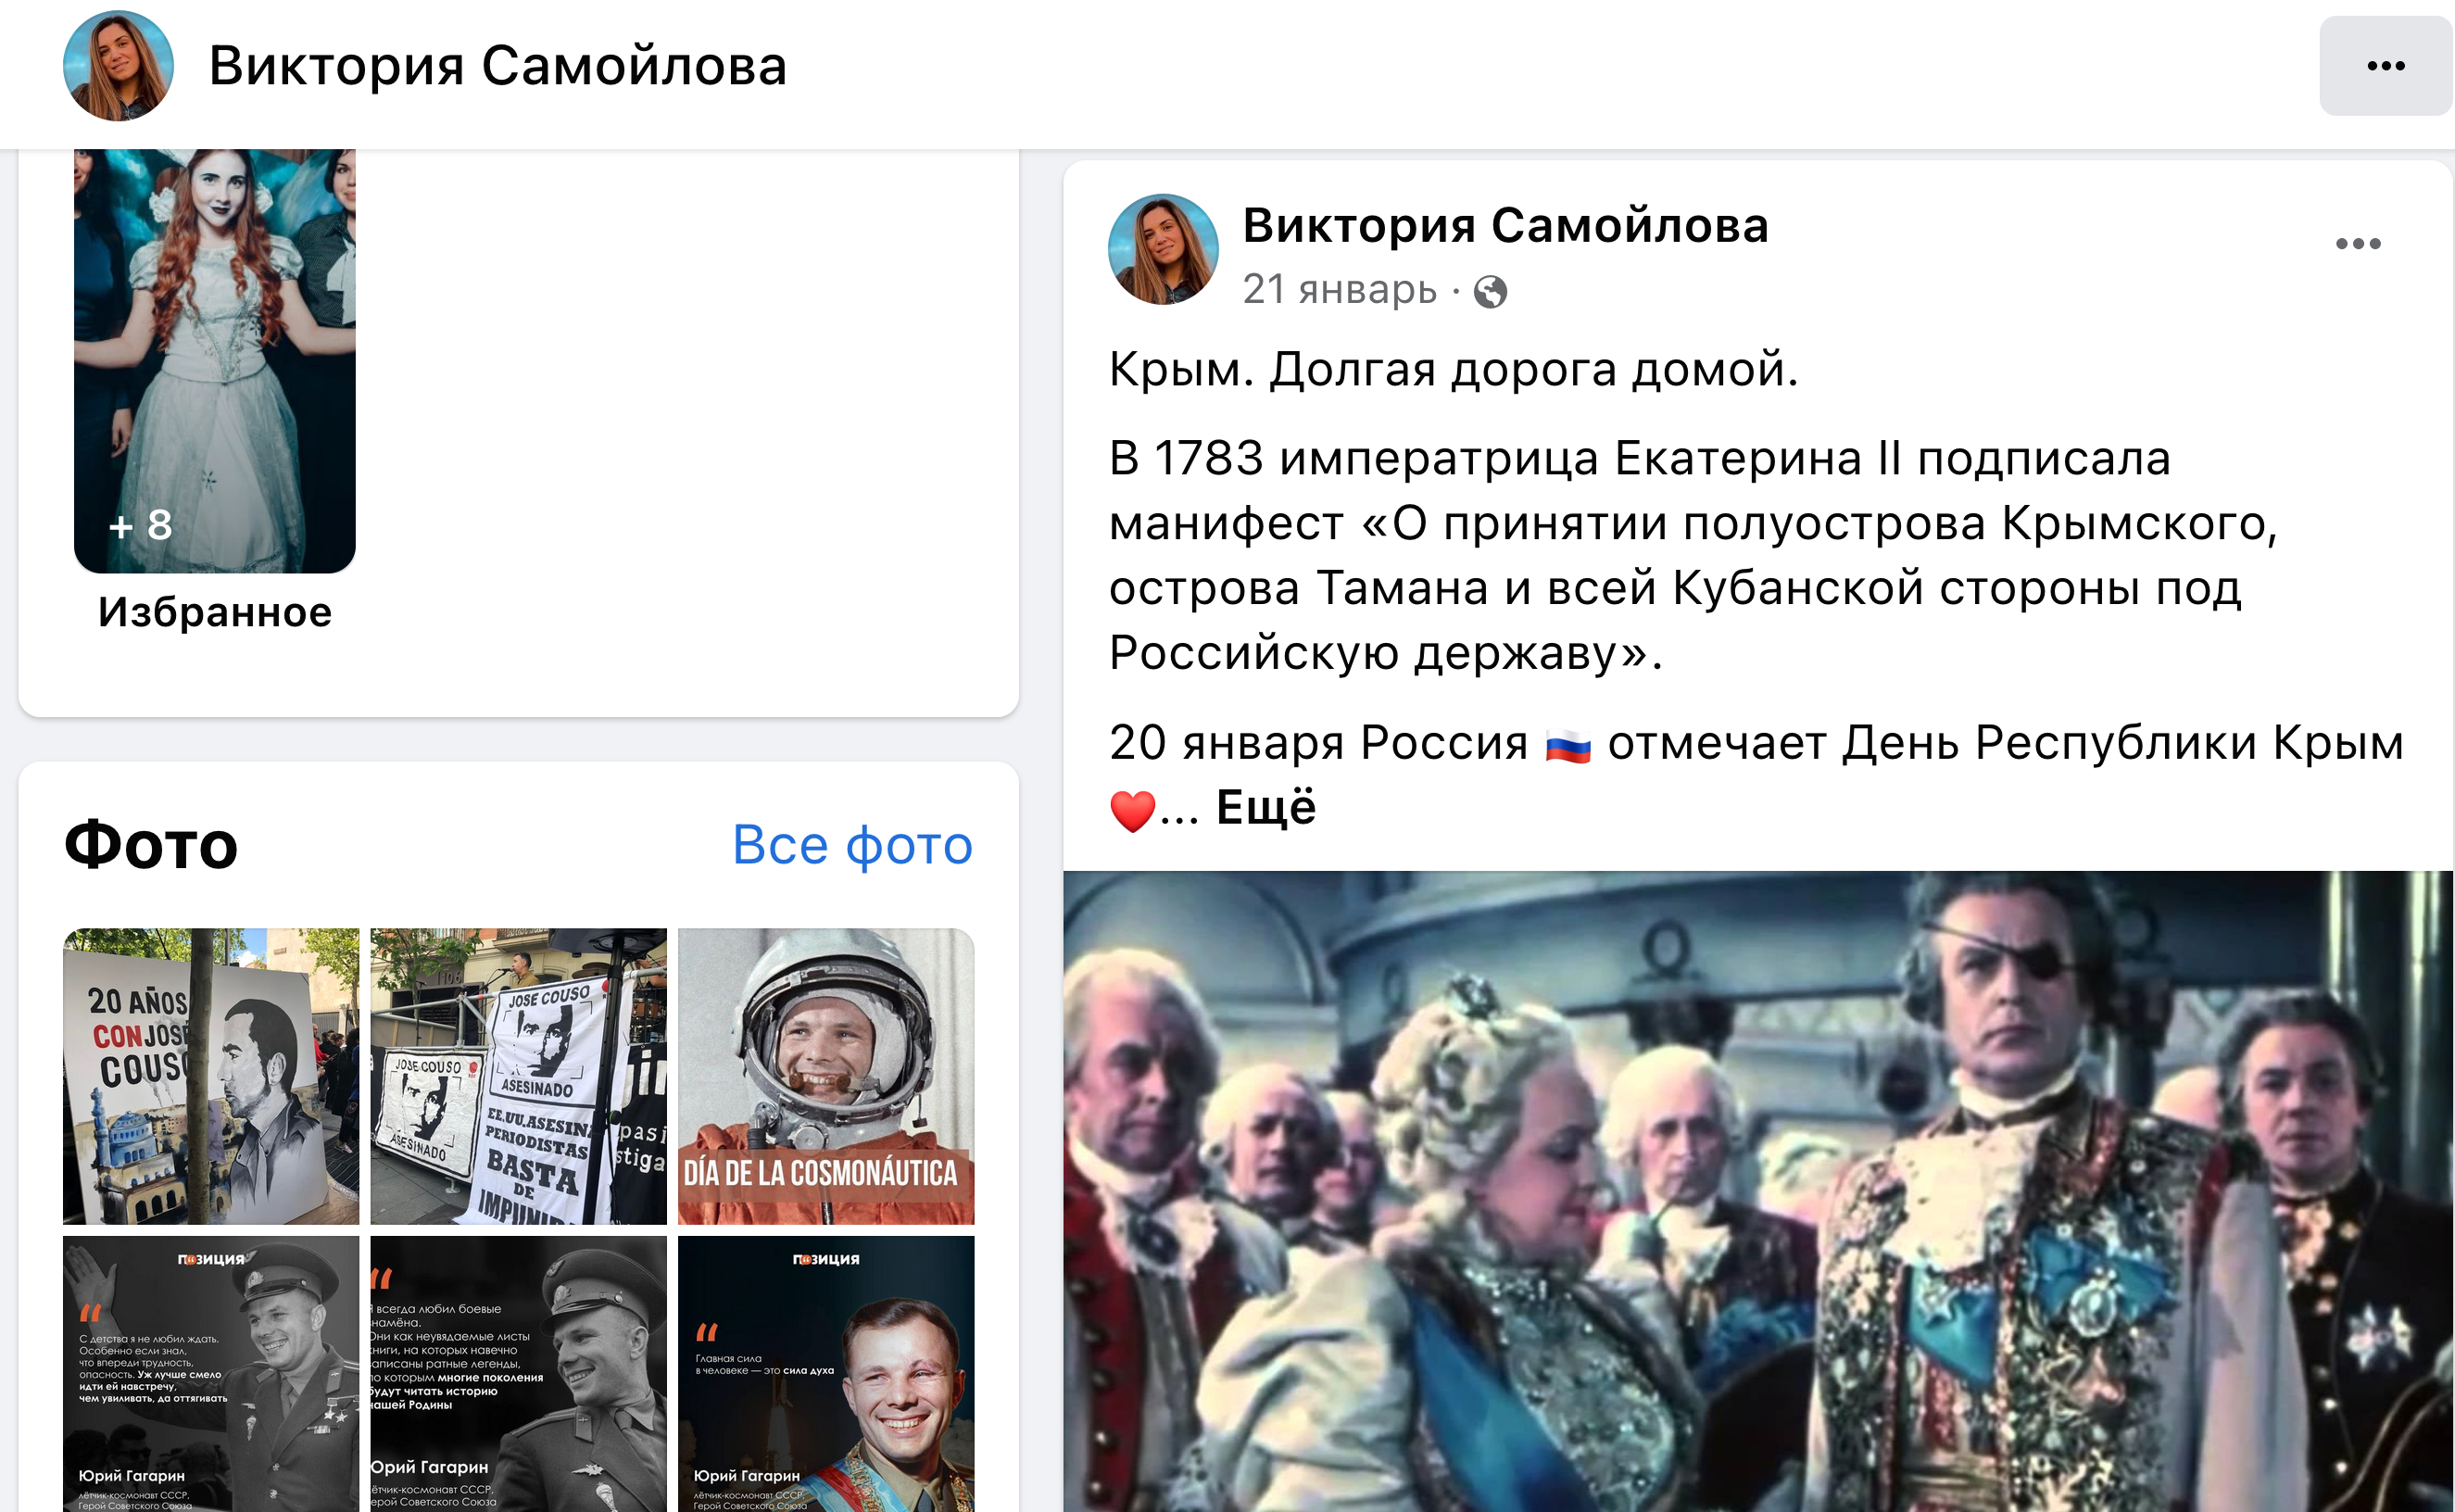Expand the post text with Ещё

[x=1266, y=807]
